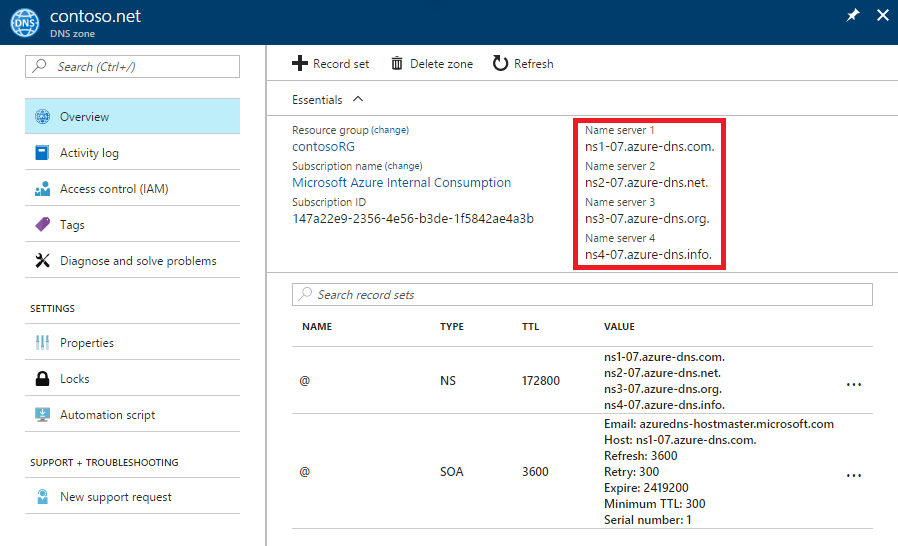
Task: Open Overview menu item
Action: pos(132,116)
